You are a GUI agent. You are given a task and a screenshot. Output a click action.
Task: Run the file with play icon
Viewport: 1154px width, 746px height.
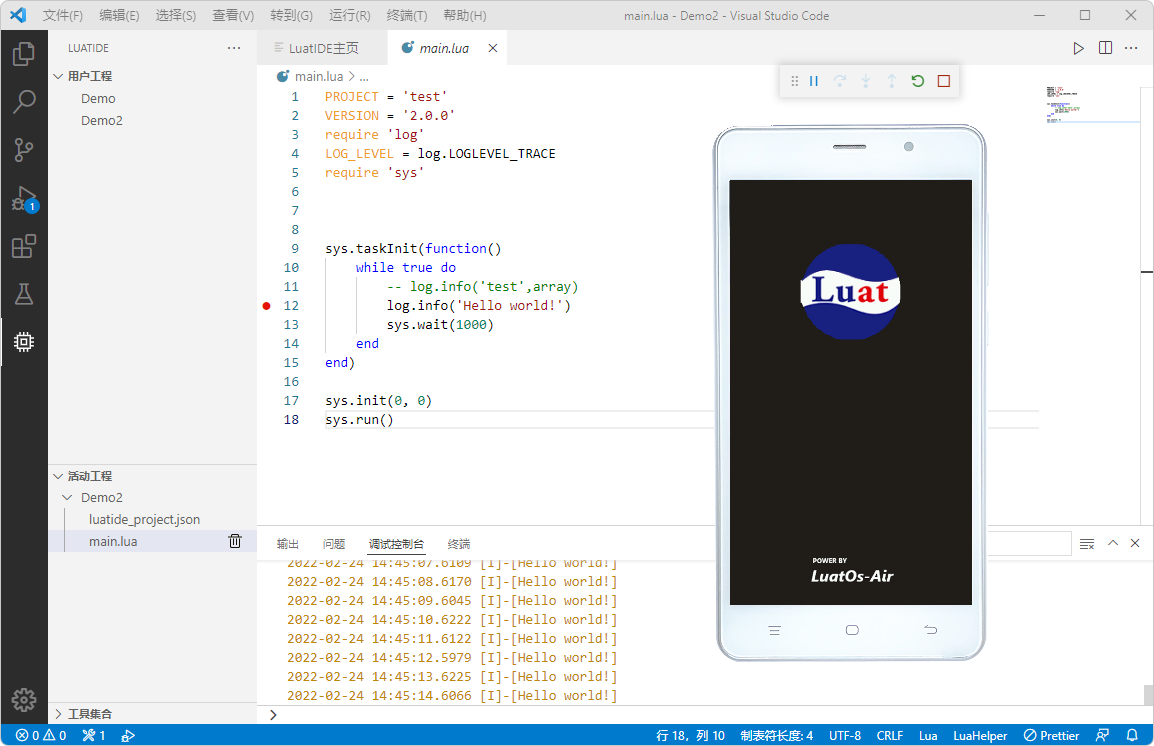[x=1078, y=48]
